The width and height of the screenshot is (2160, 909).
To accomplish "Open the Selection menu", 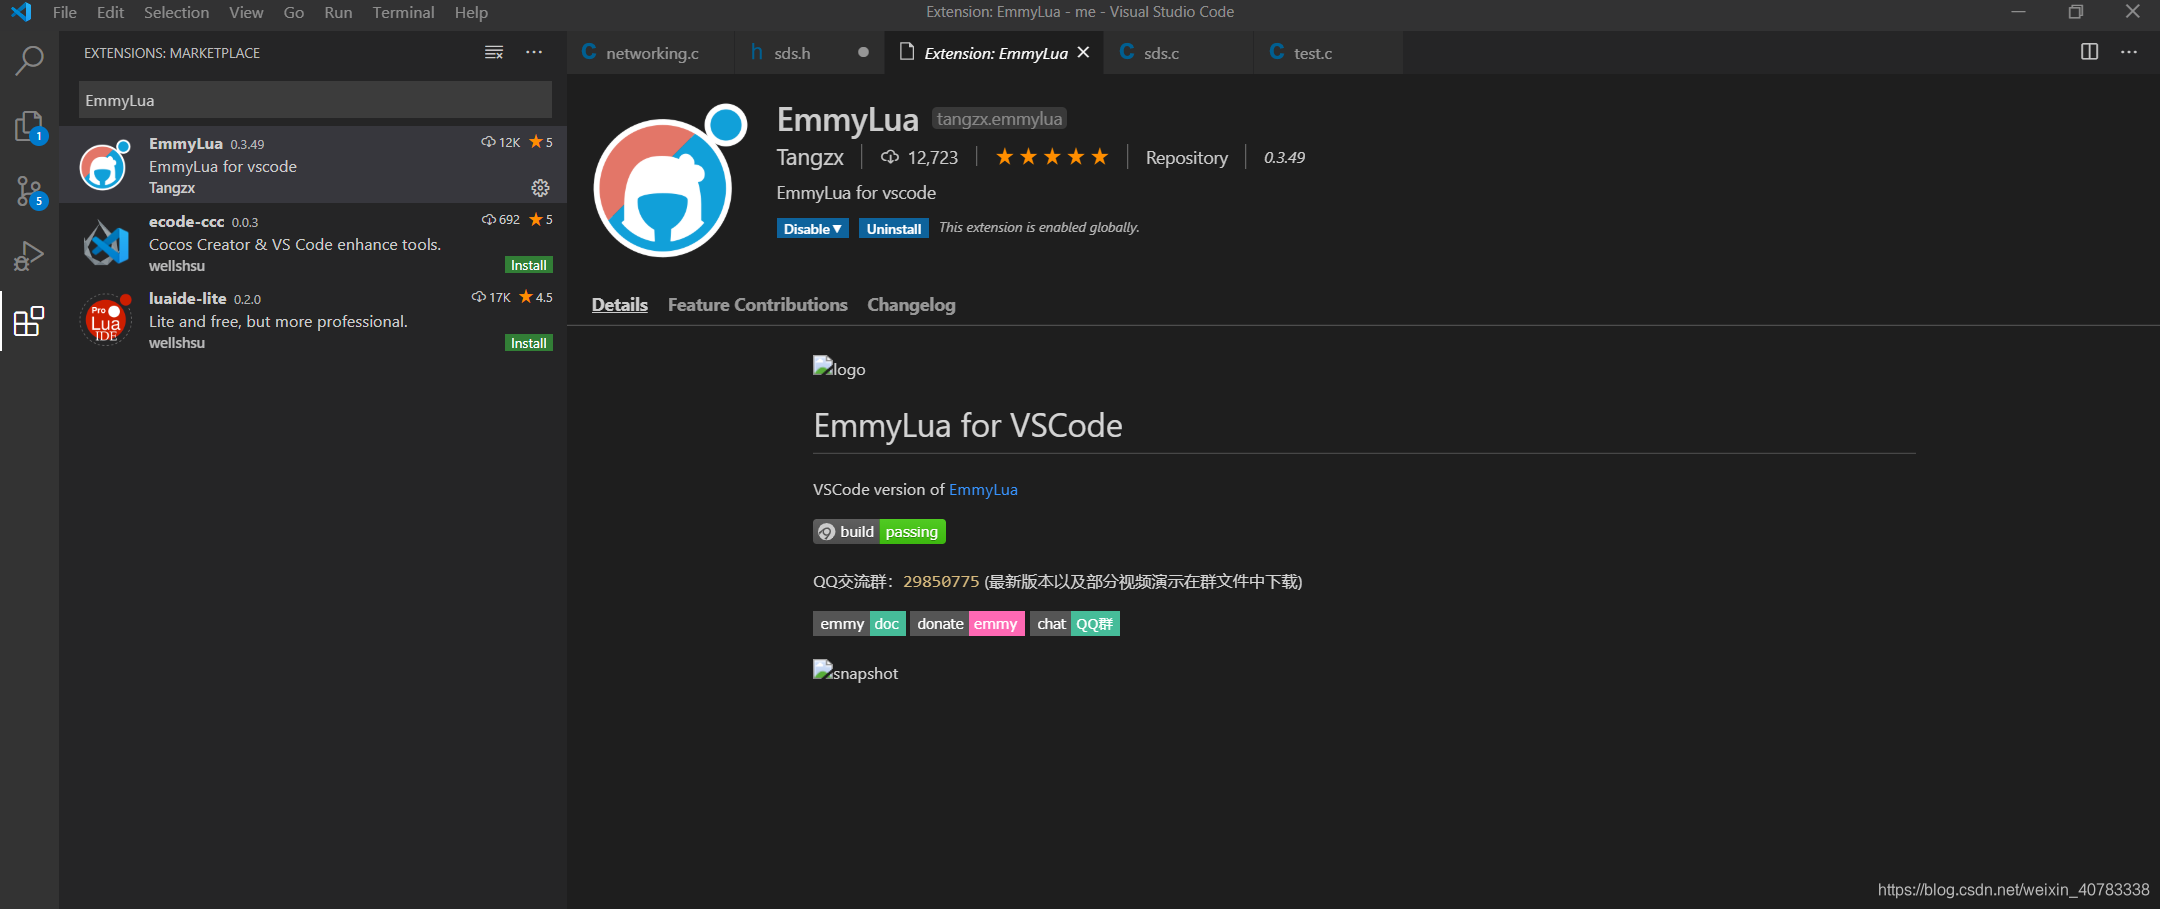I will [x=176, y=12].
